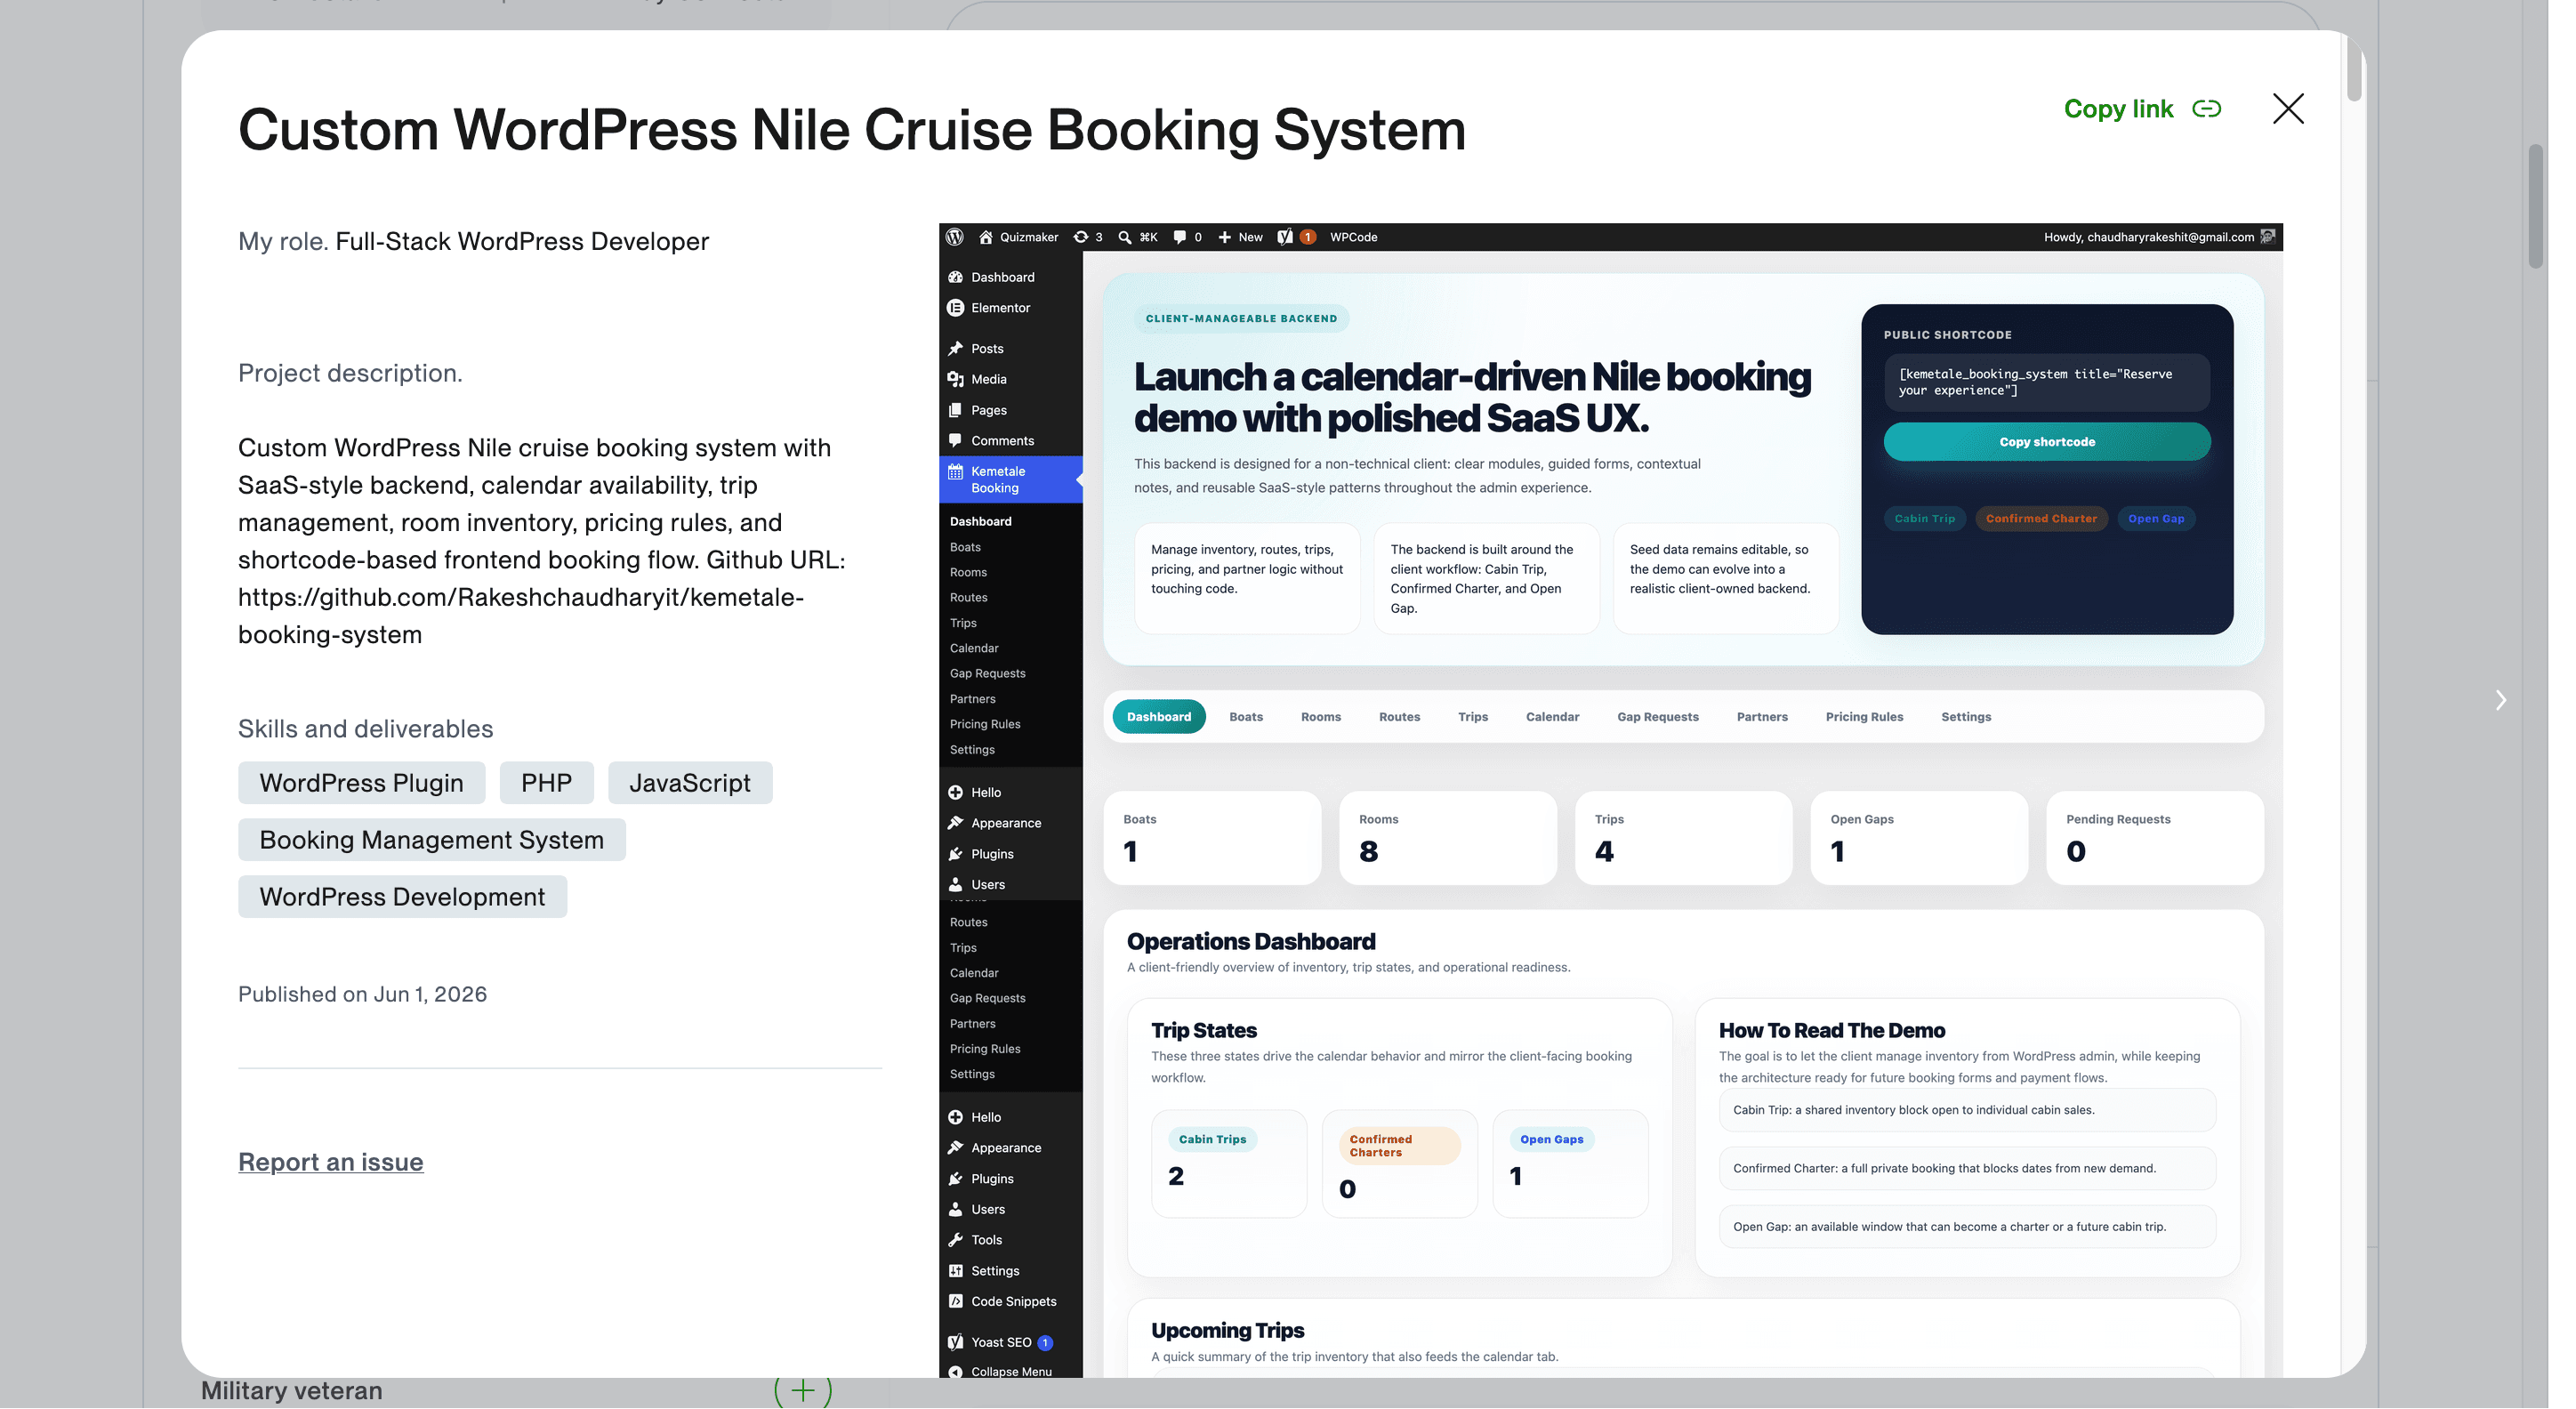Select the WordPress Plugin skill tag
This screenshot has height=1409, width=2576.
coord(361,782)
